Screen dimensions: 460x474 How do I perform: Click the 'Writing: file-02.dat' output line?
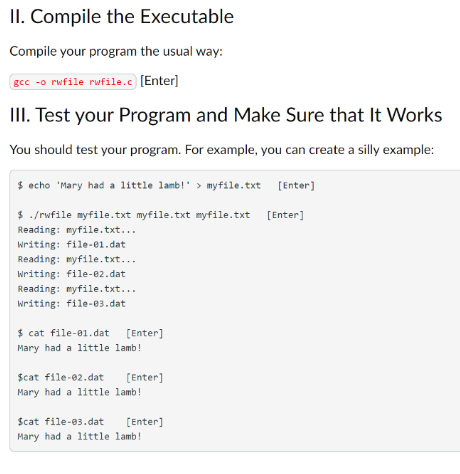click(x=72, y=274)
